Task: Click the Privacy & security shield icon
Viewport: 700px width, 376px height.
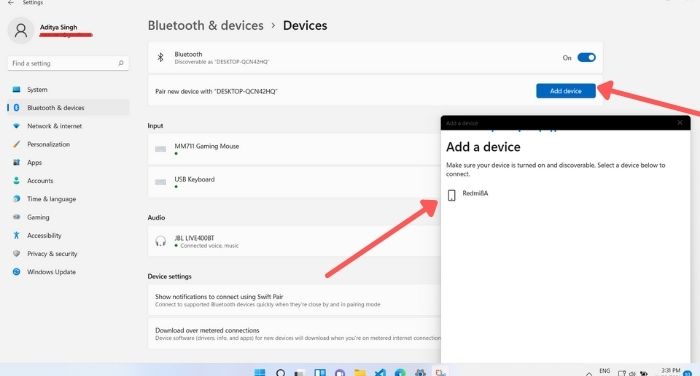Action: pyautogui.click(x=17, y=254)
